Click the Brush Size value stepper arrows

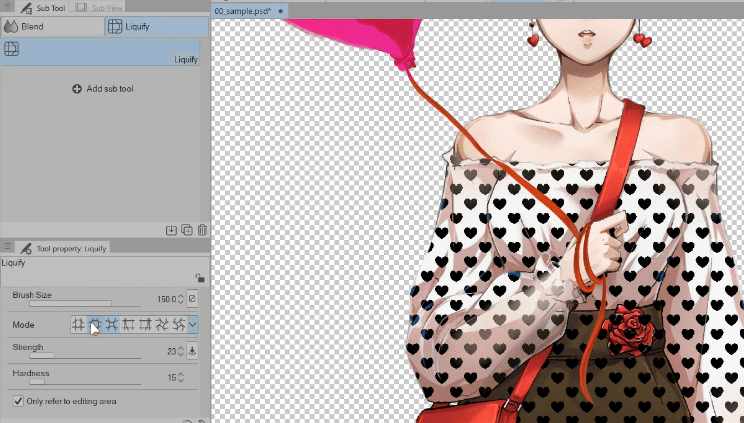[180, 298]
